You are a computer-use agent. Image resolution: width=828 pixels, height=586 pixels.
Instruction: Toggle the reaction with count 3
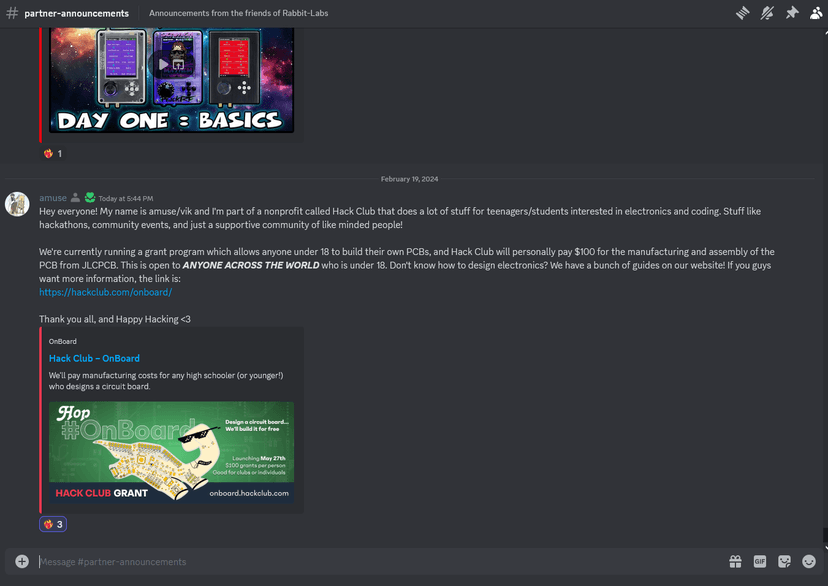point(53,524)
